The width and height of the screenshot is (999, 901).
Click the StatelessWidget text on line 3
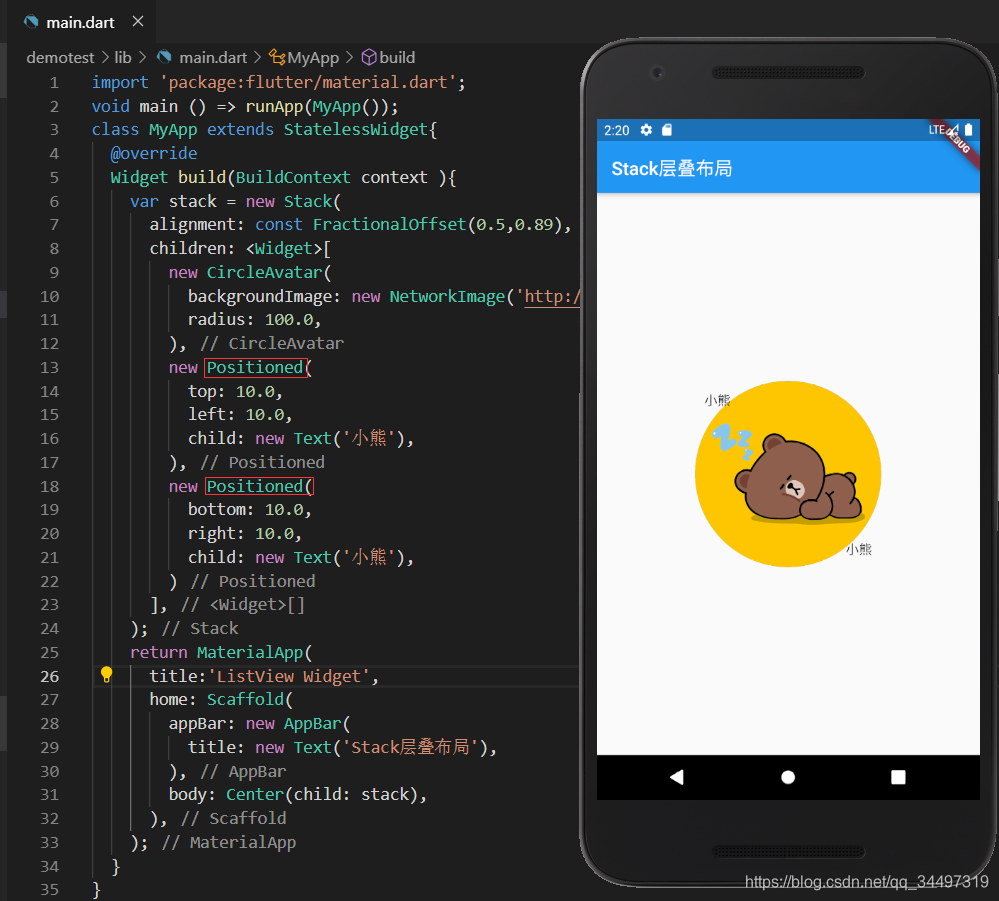coord(356,129)
